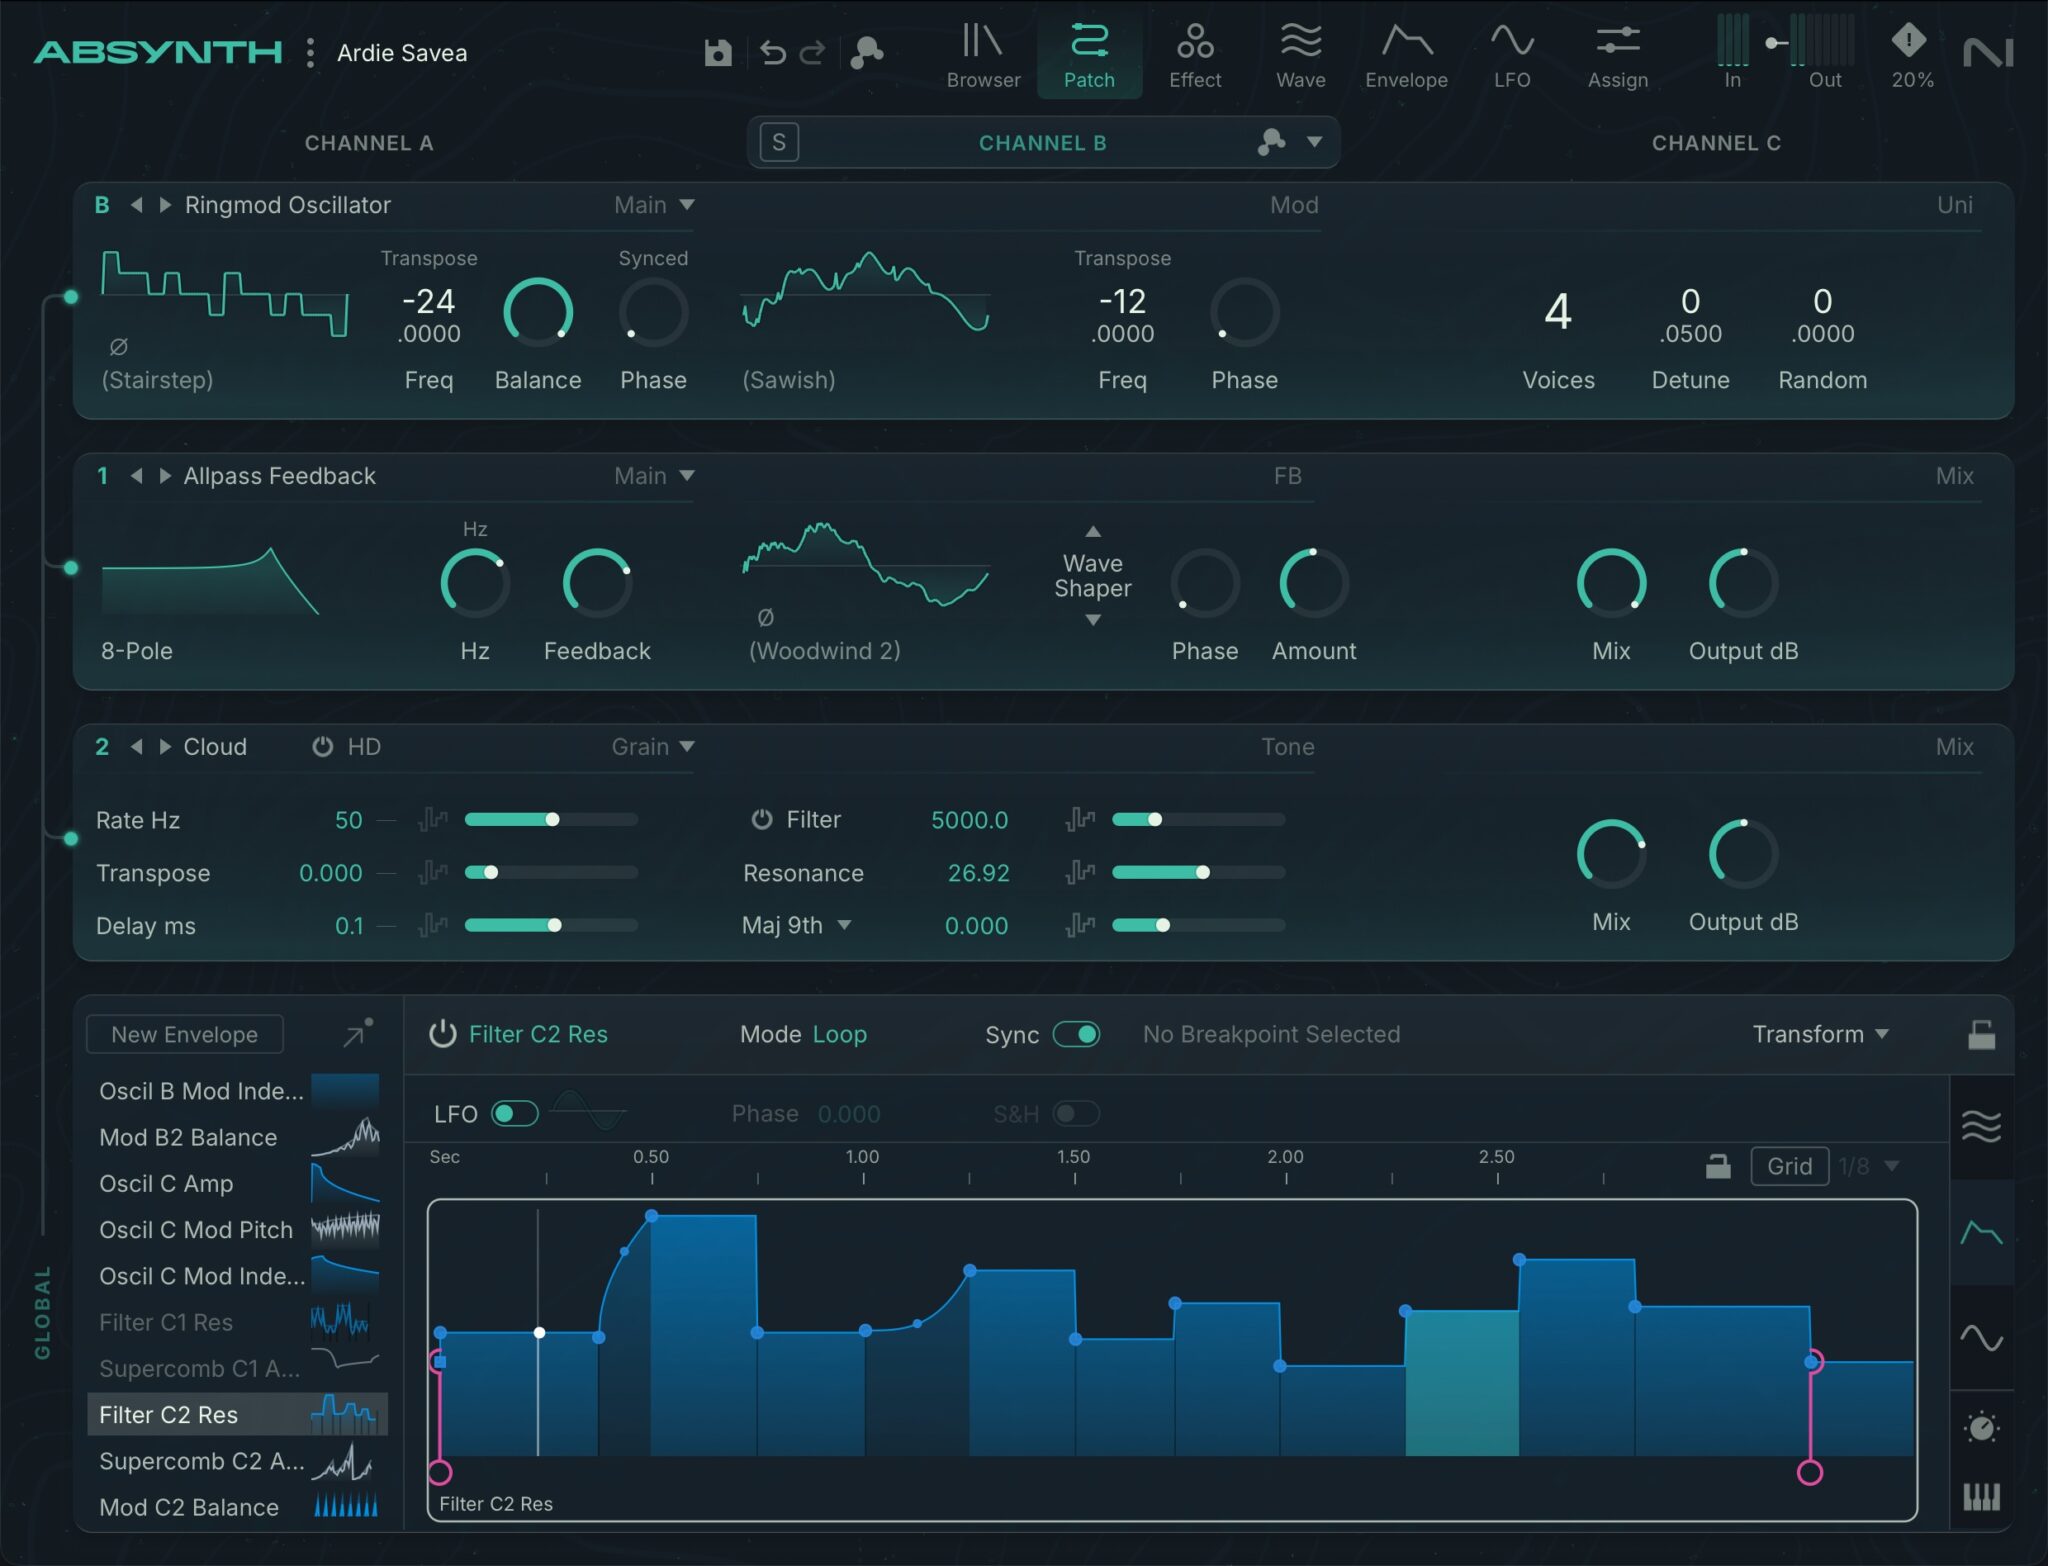Viewport: 2048px width, 1566px height.
Task: Switch to the Assign tab
Action: (x=1617, y=56)
